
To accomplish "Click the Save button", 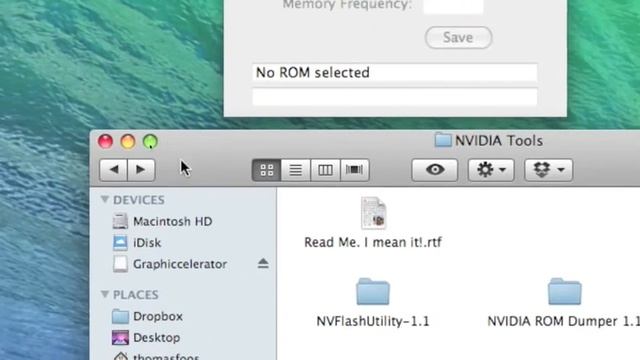I will coord(458,38).
